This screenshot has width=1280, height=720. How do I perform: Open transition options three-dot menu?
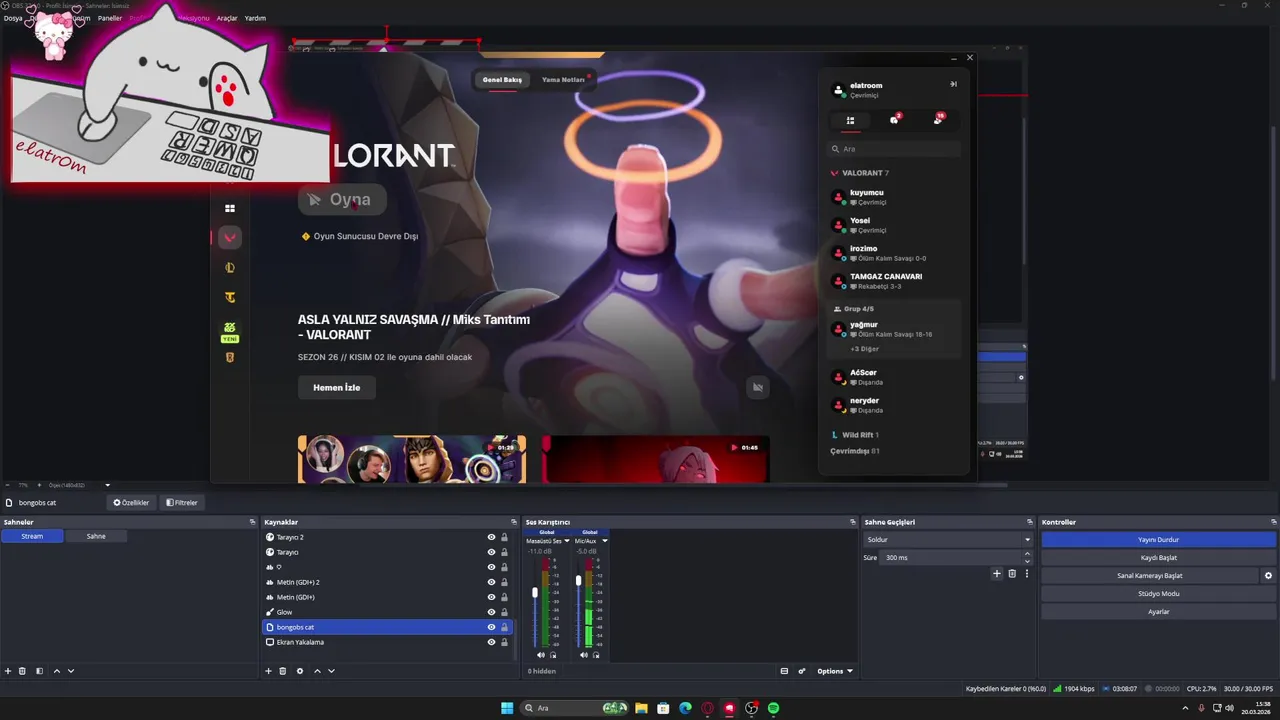1026,574
